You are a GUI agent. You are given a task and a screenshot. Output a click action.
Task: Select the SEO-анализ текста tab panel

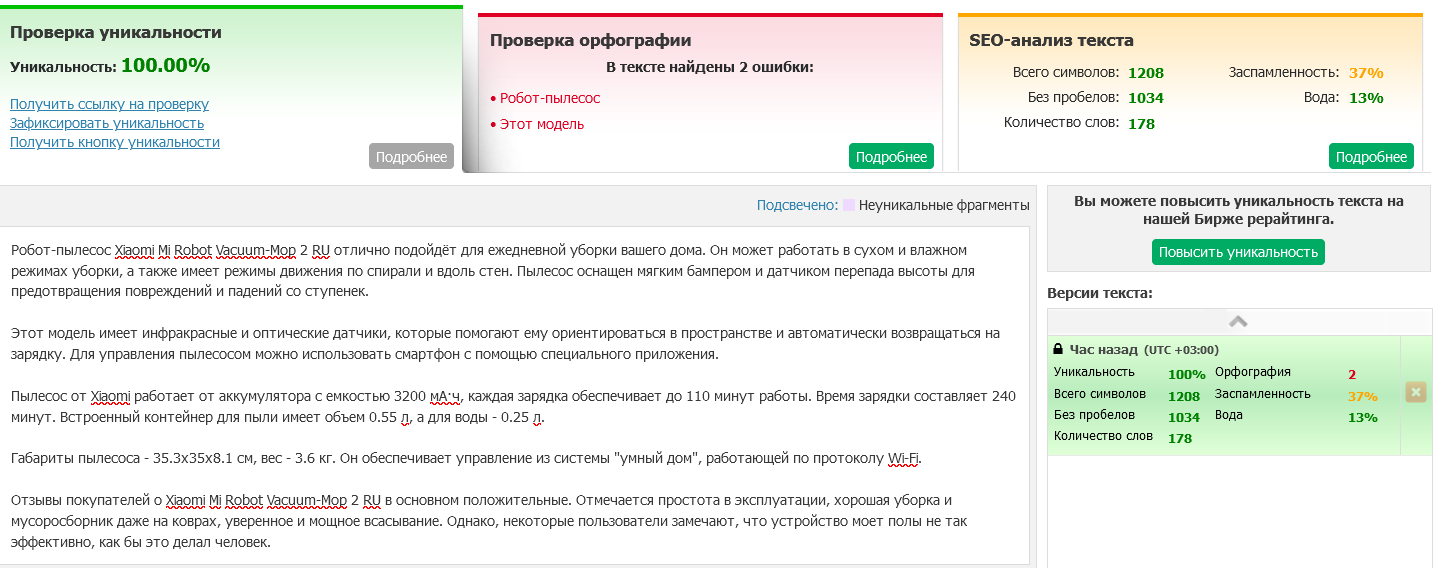pyautogui.click(x=1190, y=92)
